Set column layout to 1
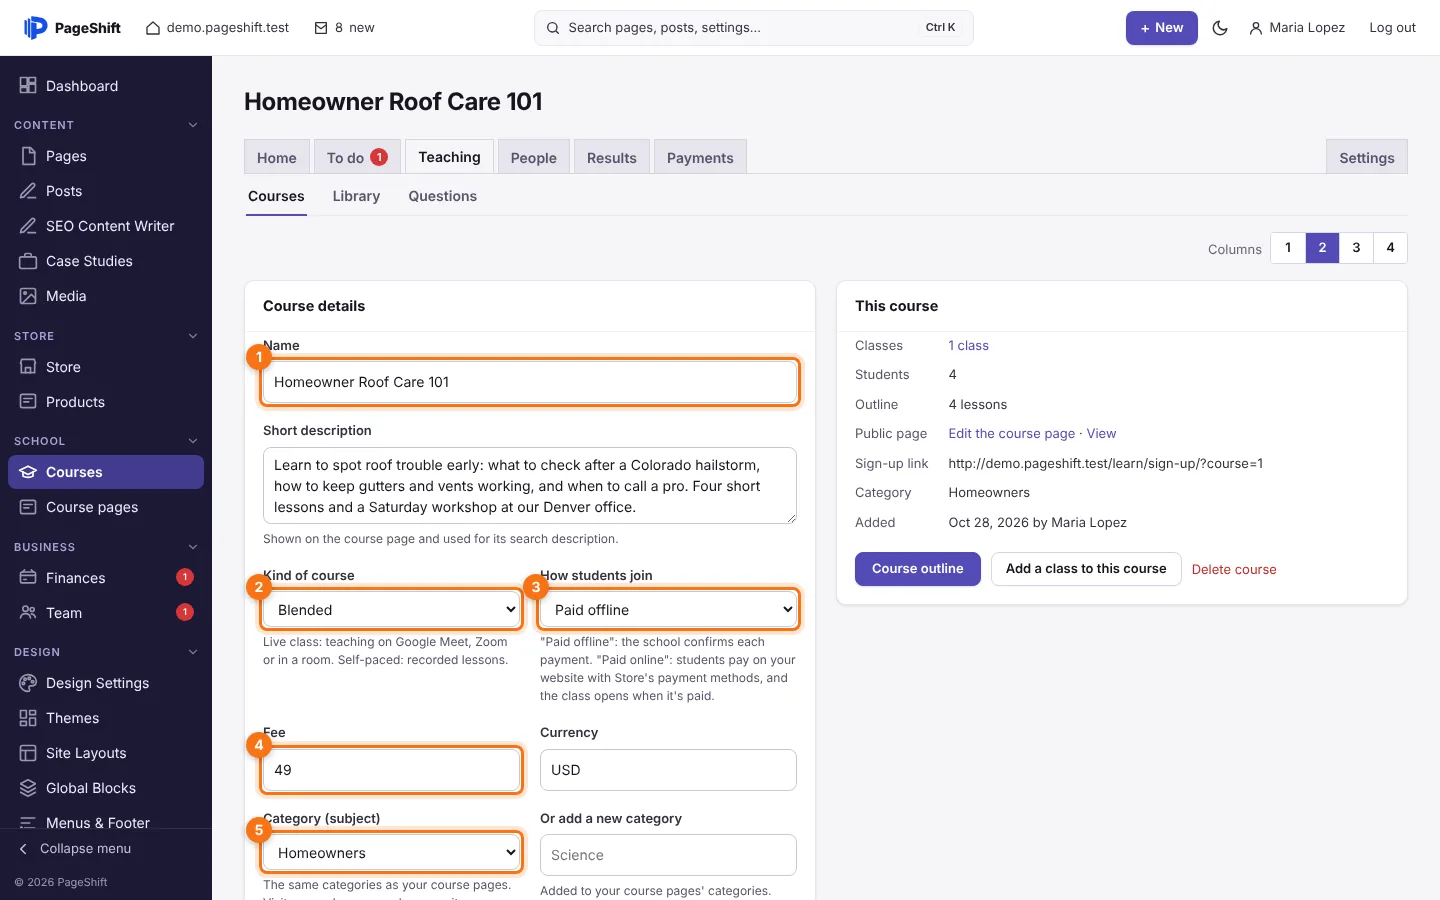Screen dimensions: 1440x900 (x=1288, y=248)
